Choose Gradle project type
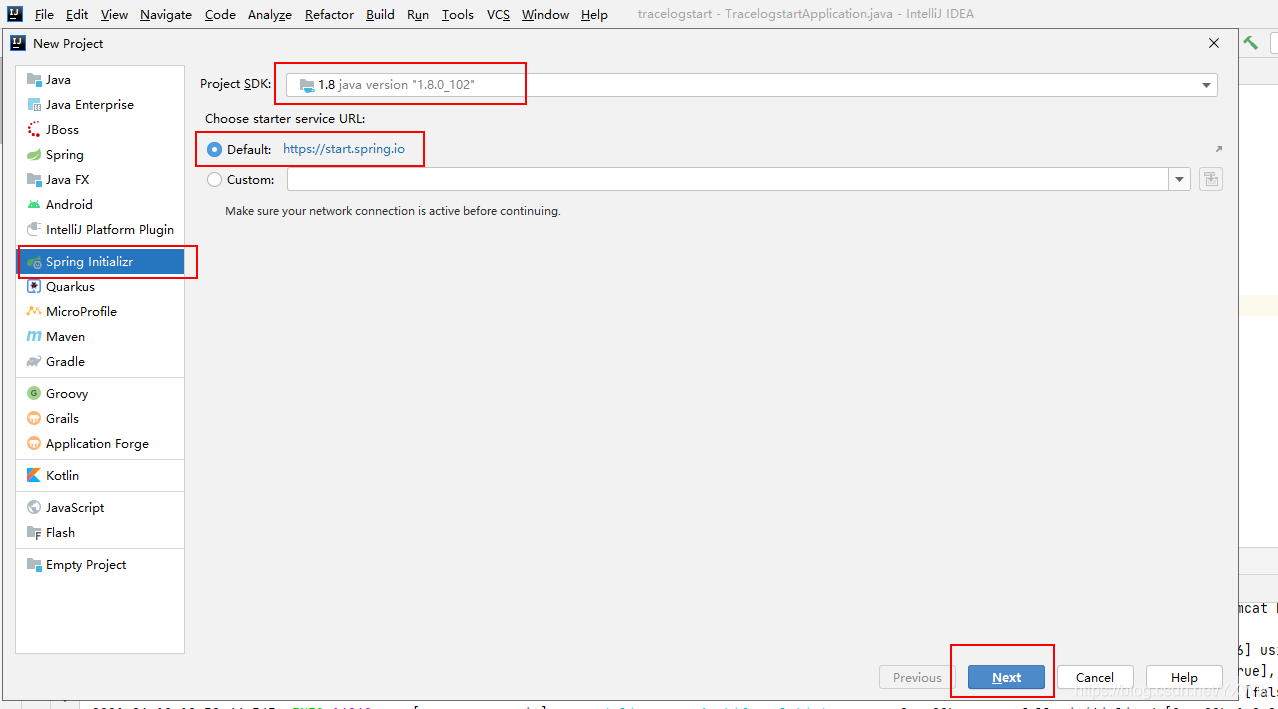 click(100, 361)
